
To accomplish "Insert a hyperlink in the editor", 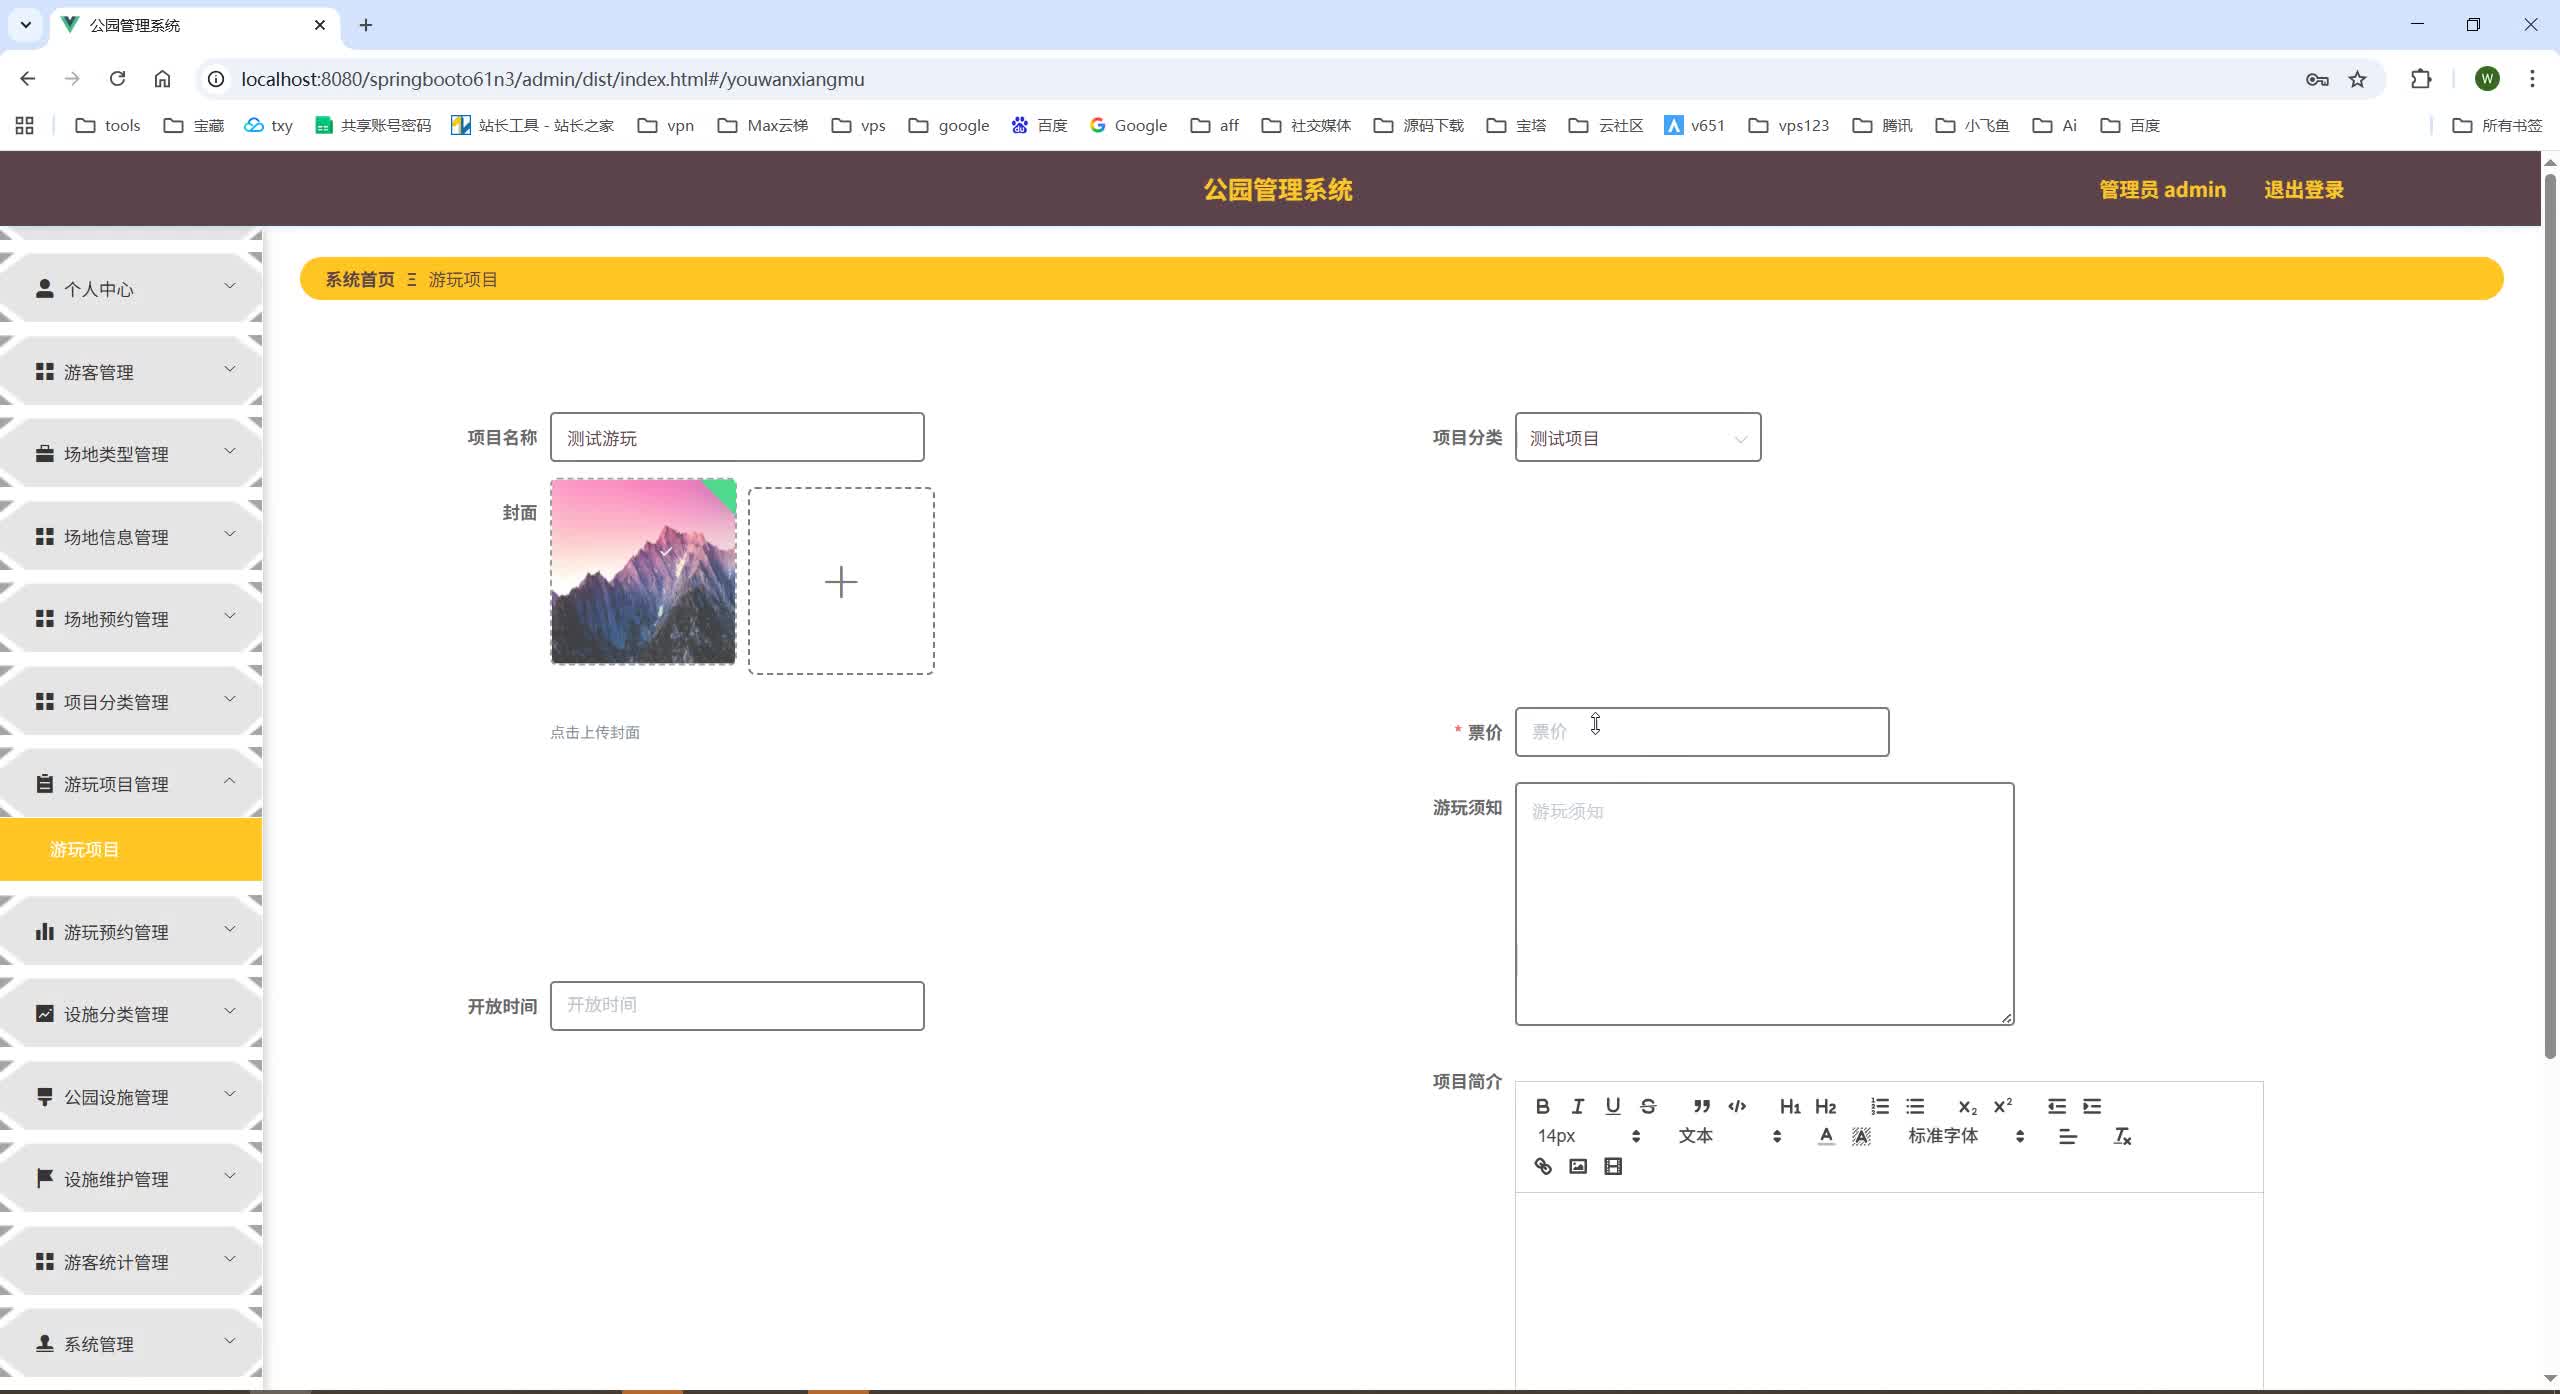I will pyautogui.click(x=1541, y=1166).
